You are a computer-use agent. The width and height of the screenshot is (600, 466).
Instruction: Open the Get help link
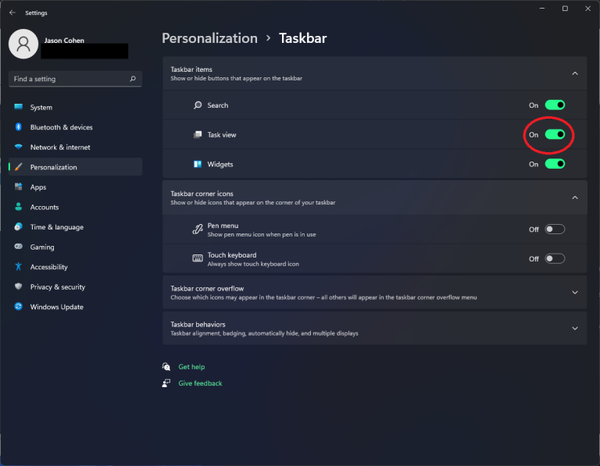191,367
